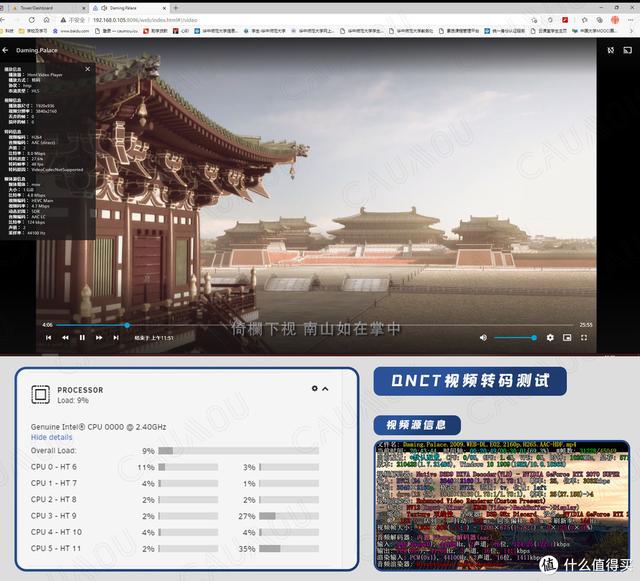The height and width of the screenshot is (581, 640).
Task: Open the favorites star icon in toolbar
Action: coord(584,20)
